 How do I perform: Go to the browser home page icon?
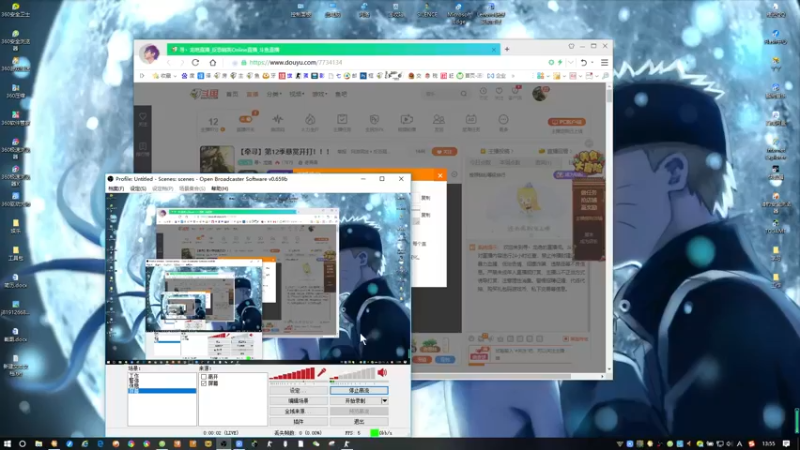[213, 62]
